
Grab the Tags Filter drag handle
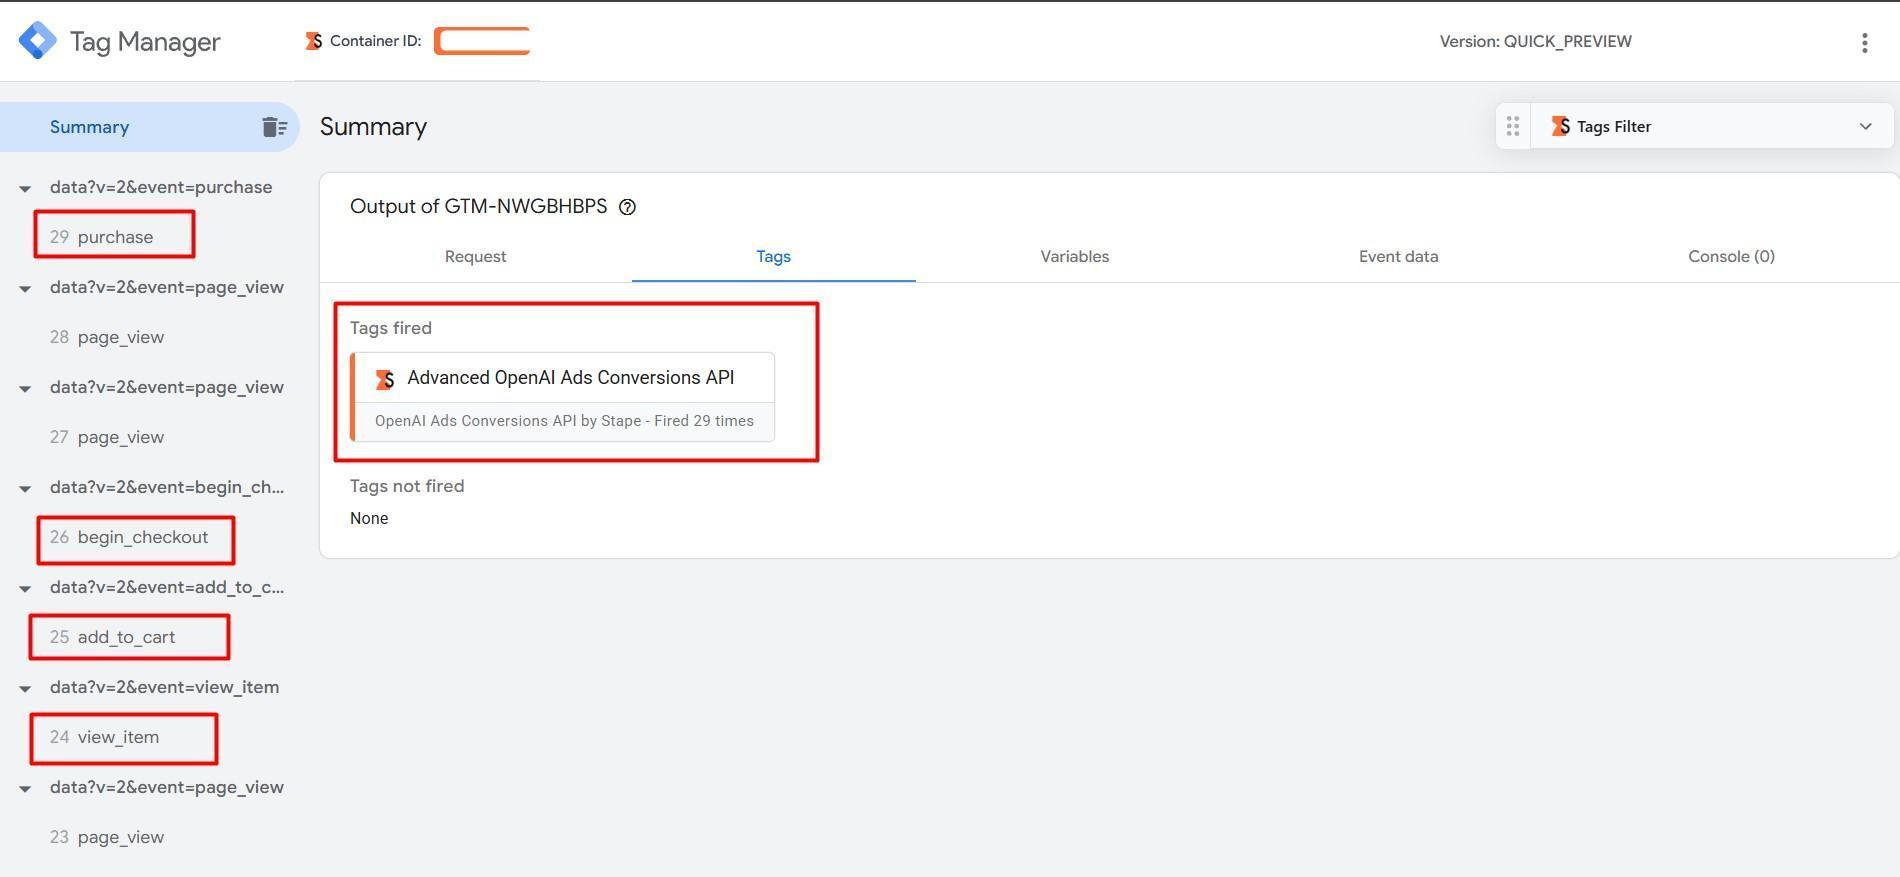[x=1513, y=126]
